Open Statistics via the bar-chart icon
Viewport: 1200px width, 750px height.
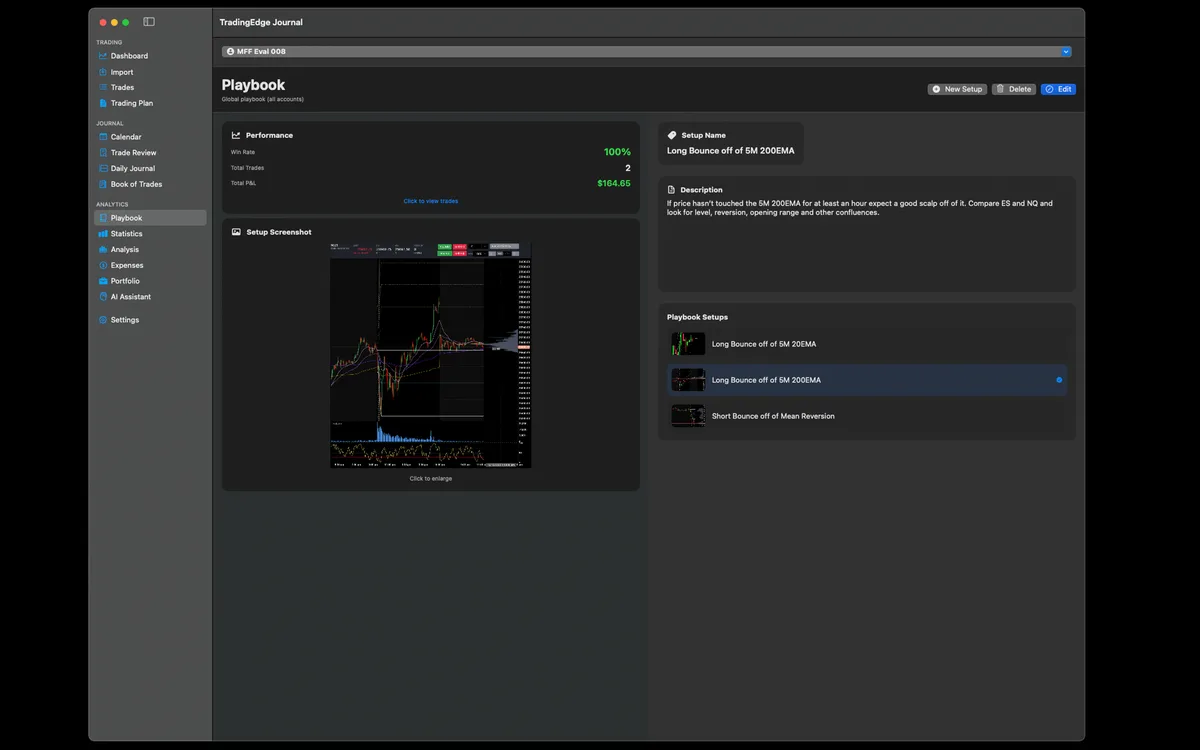coord(105,233)
